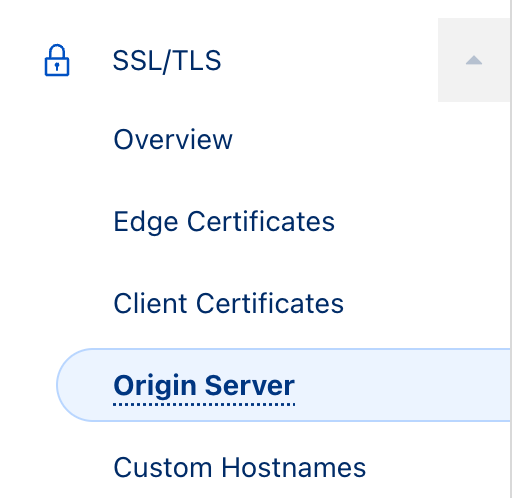The height and width of the screenshot is (498, 520).
Task: Click the SSL/TLS padlock icon
Action: (x=57, y=60)
